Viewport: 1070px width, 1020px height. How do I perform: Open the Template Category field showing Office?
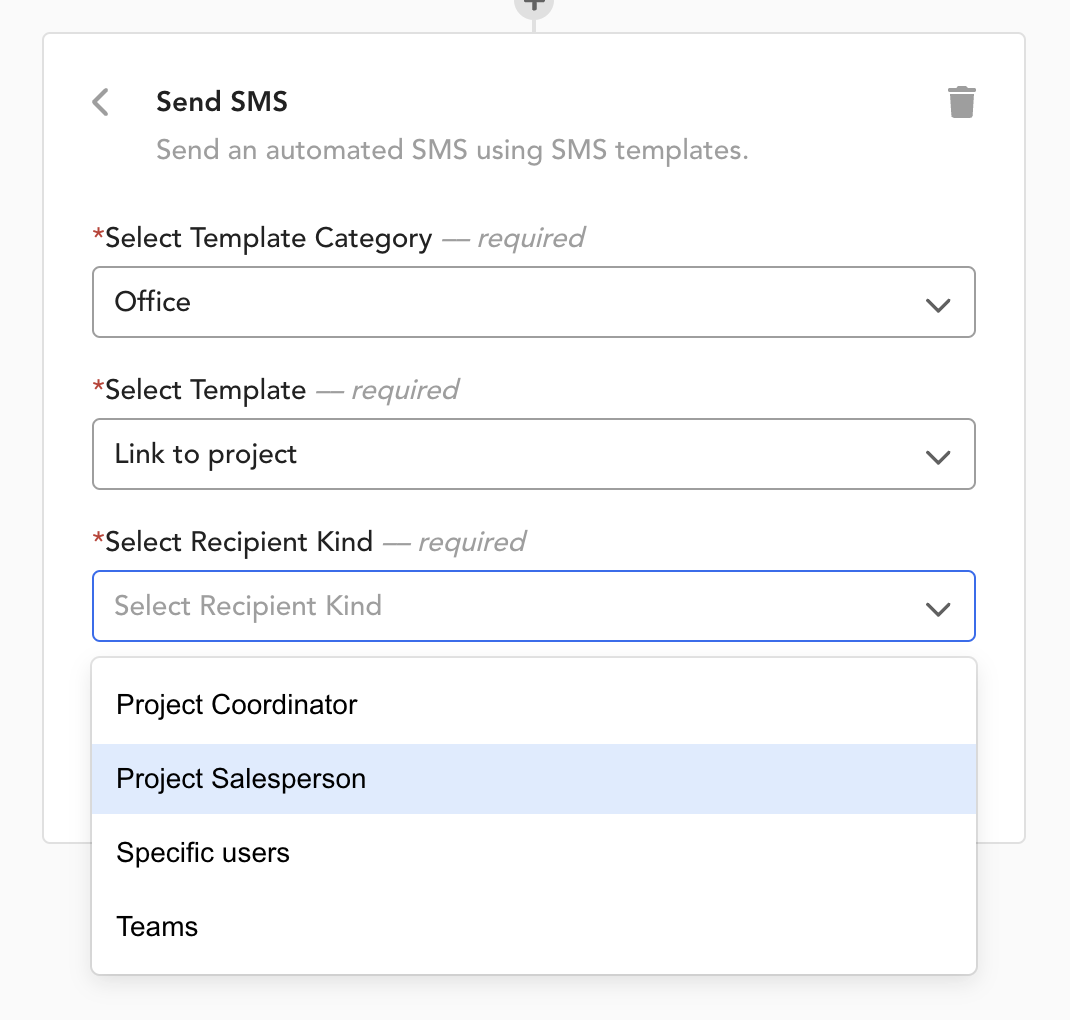pos(534,302)
